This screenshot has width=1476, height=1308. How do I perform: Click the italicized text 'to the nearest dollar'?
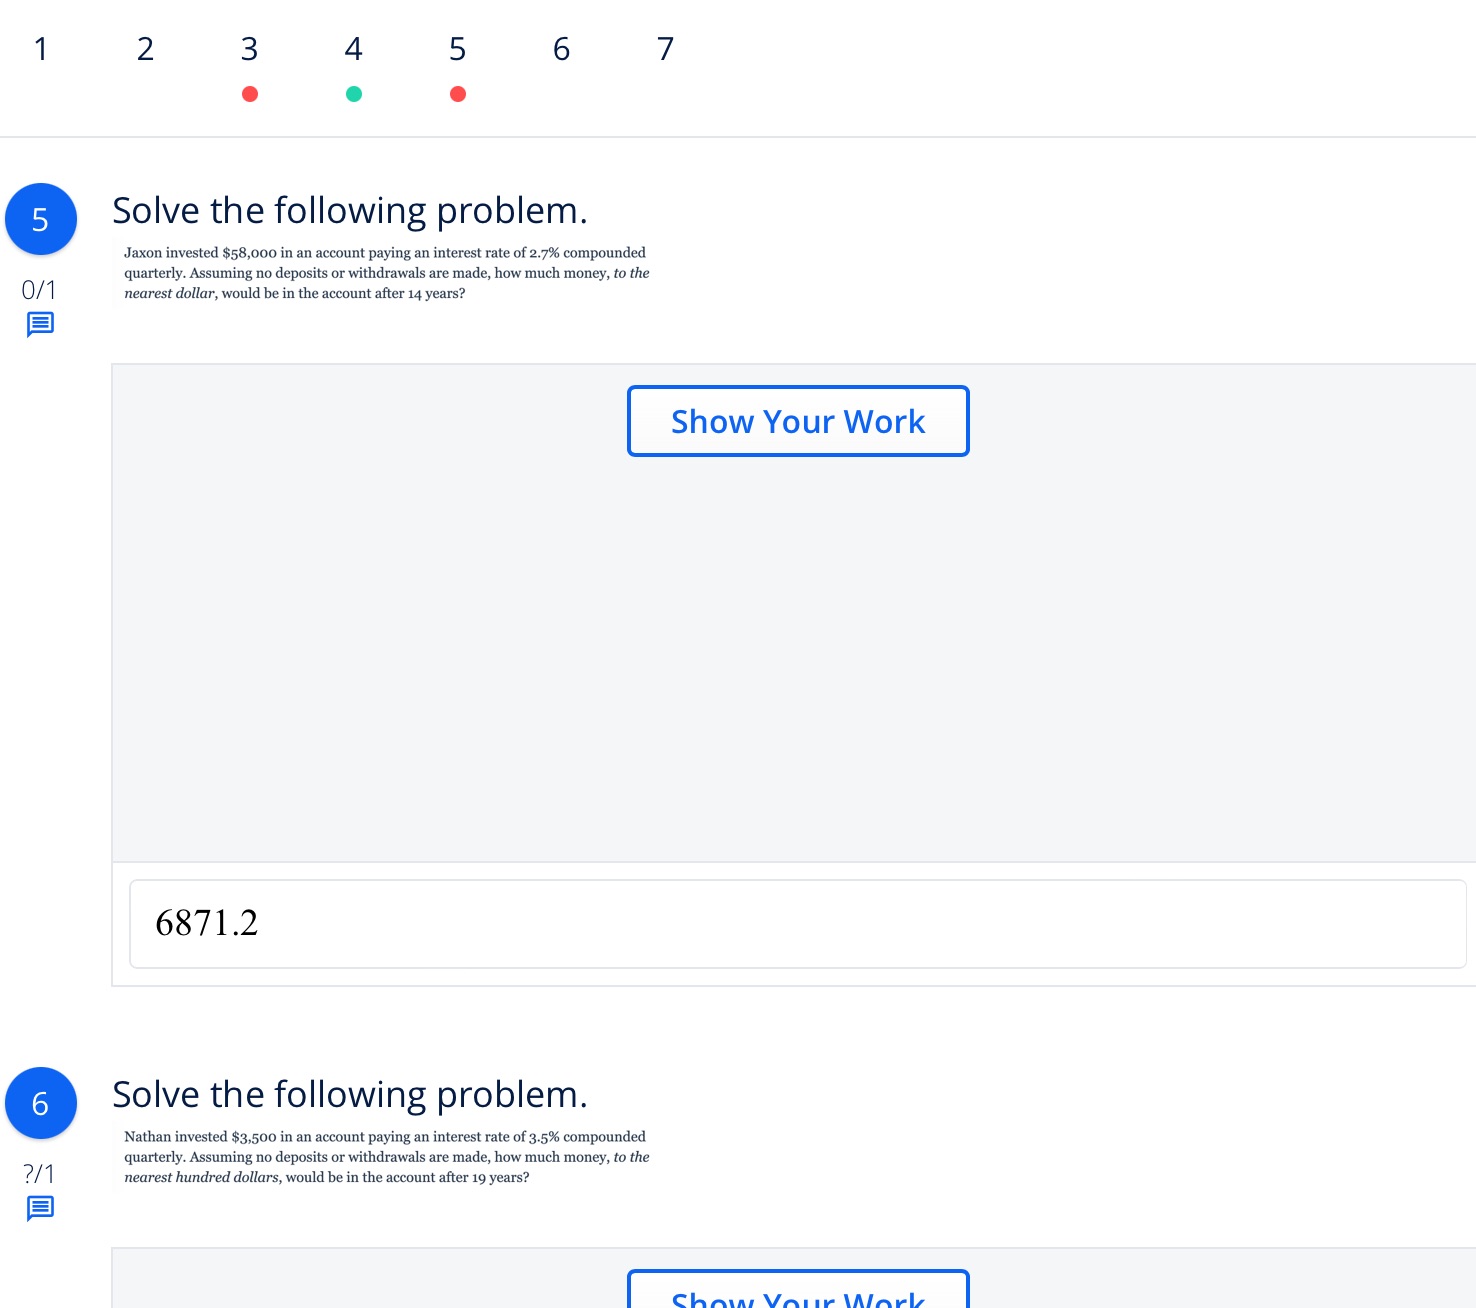coord(170,293)
